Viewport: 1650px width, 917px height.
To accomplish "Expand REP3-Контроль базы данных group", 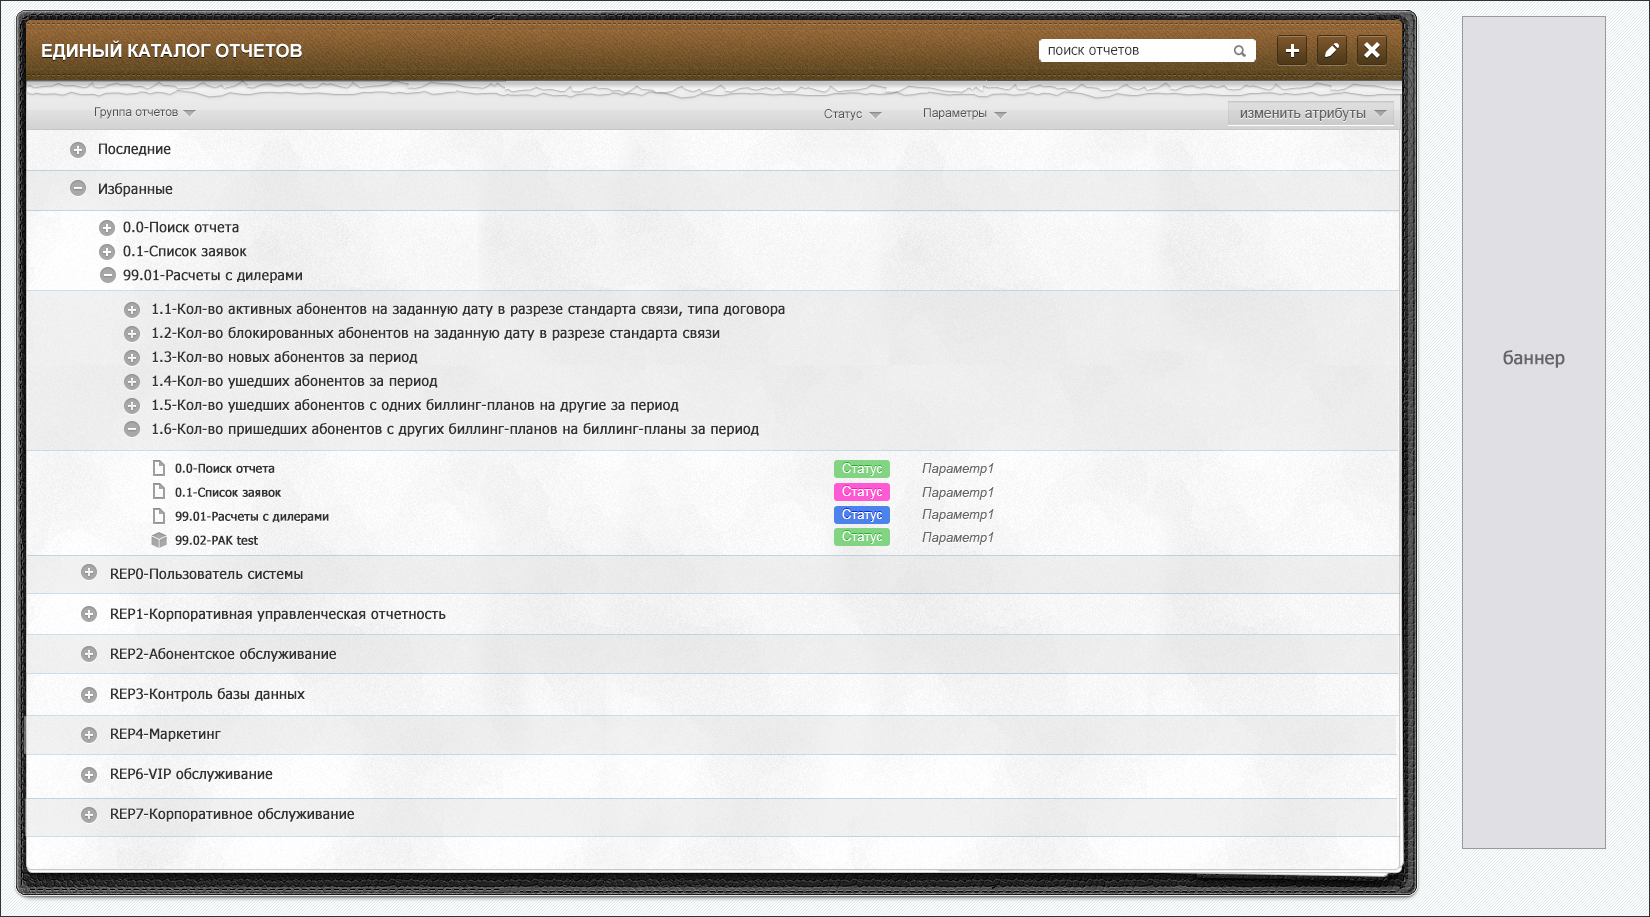I will [x=89, y=694].
